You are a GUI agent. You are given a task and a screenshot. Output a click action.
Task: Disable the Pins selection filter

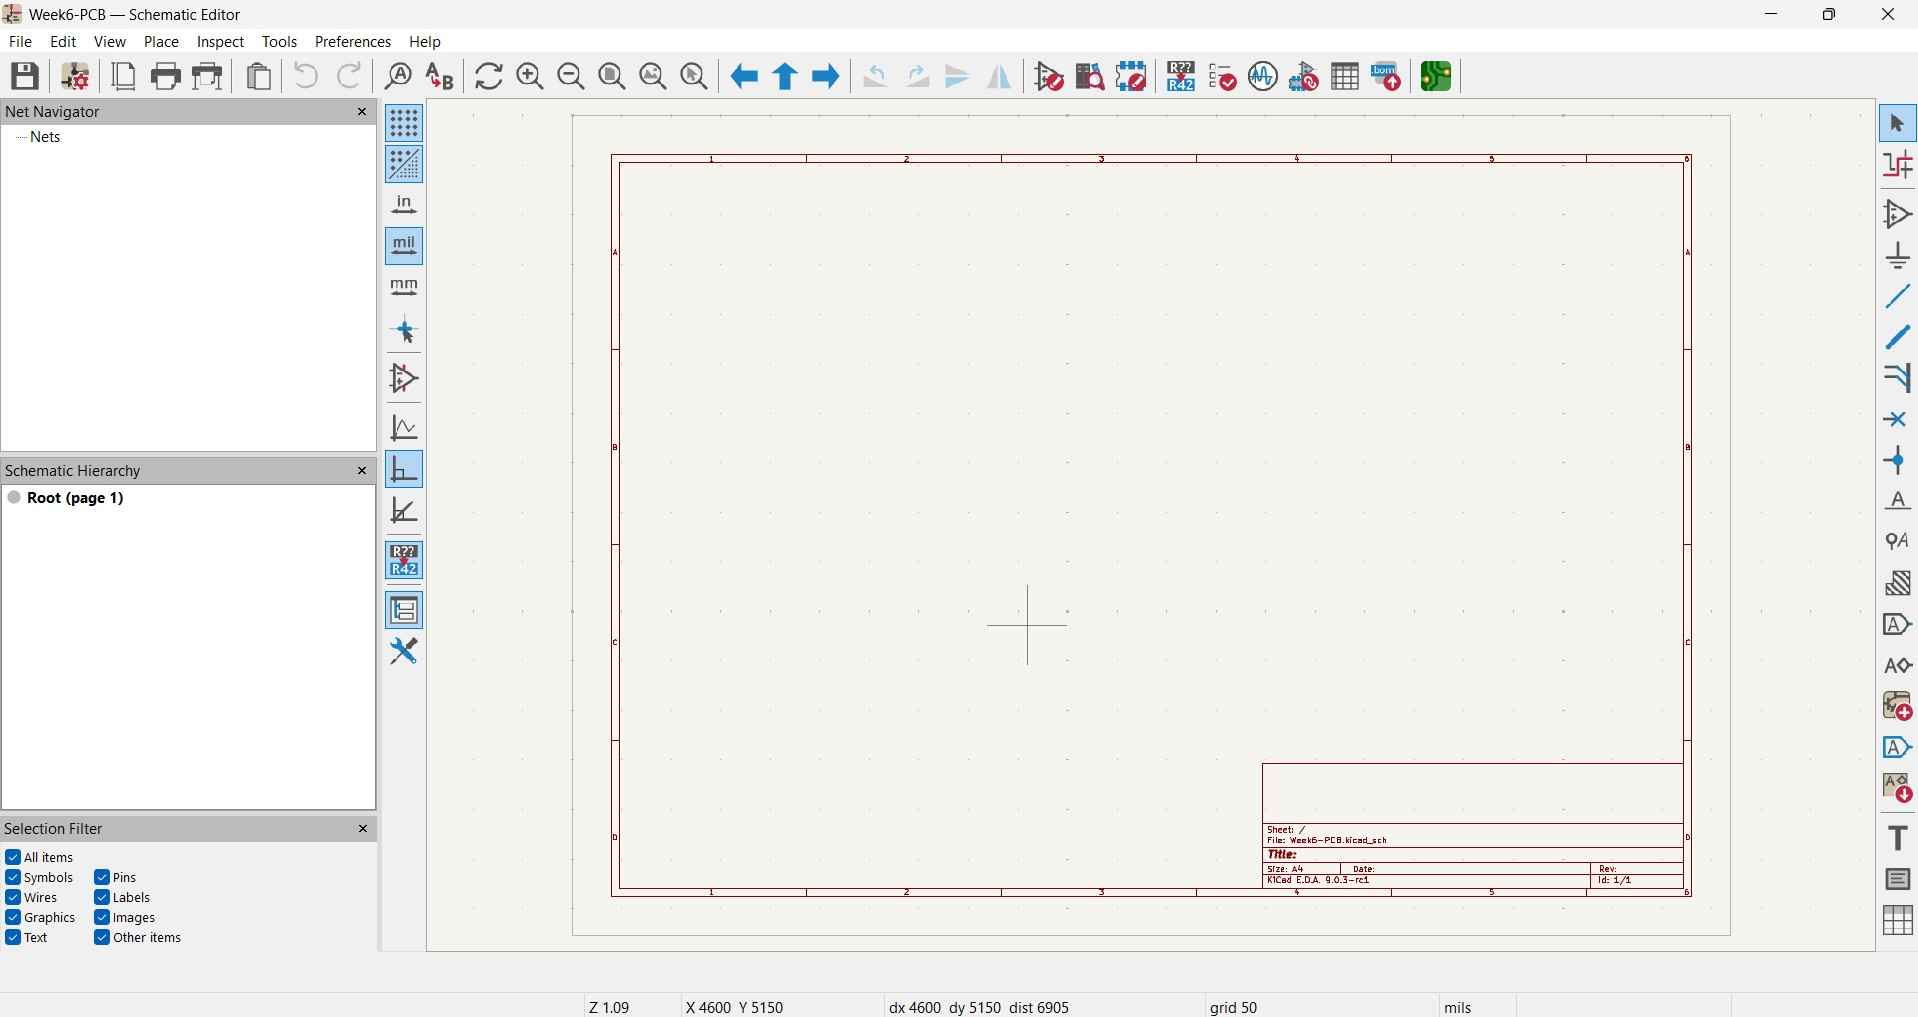[101, 877]
